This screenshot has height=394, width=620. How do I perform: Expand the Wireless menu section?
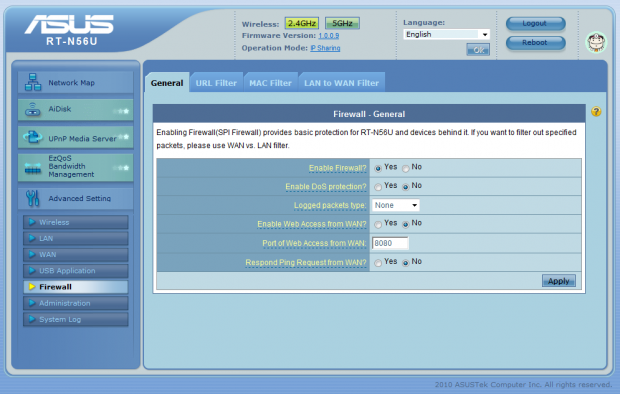pos(76,222)
